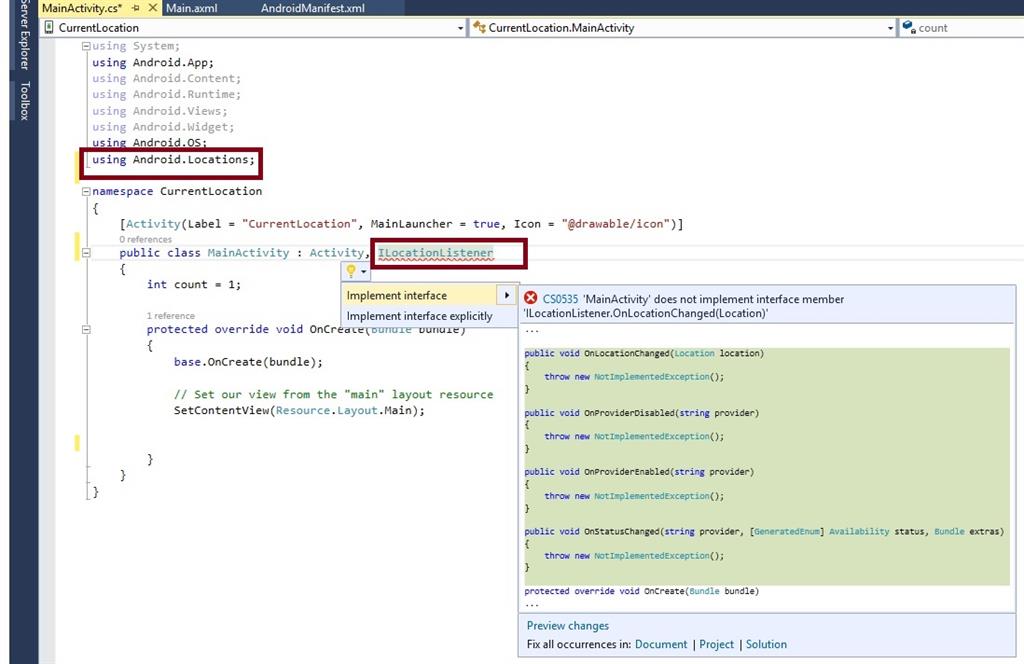Image resolution: width=1024 pixels, height=664 pixels.
Task: Open the Toolbox side panel
Action: click(25, 101)
